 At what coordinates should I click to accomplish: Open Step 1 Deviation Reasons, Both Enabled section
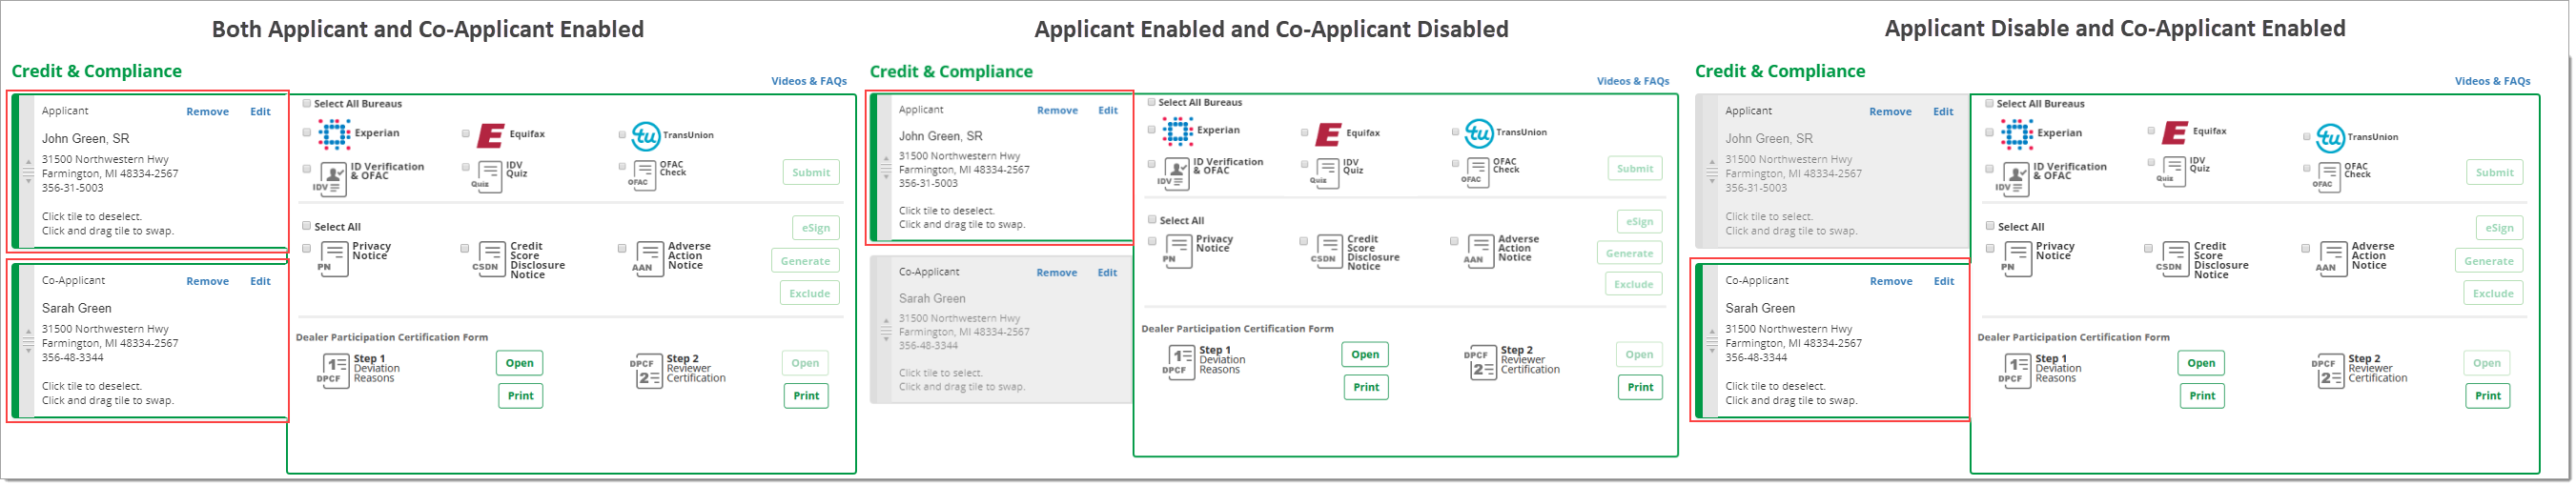(x=520, y=364)
